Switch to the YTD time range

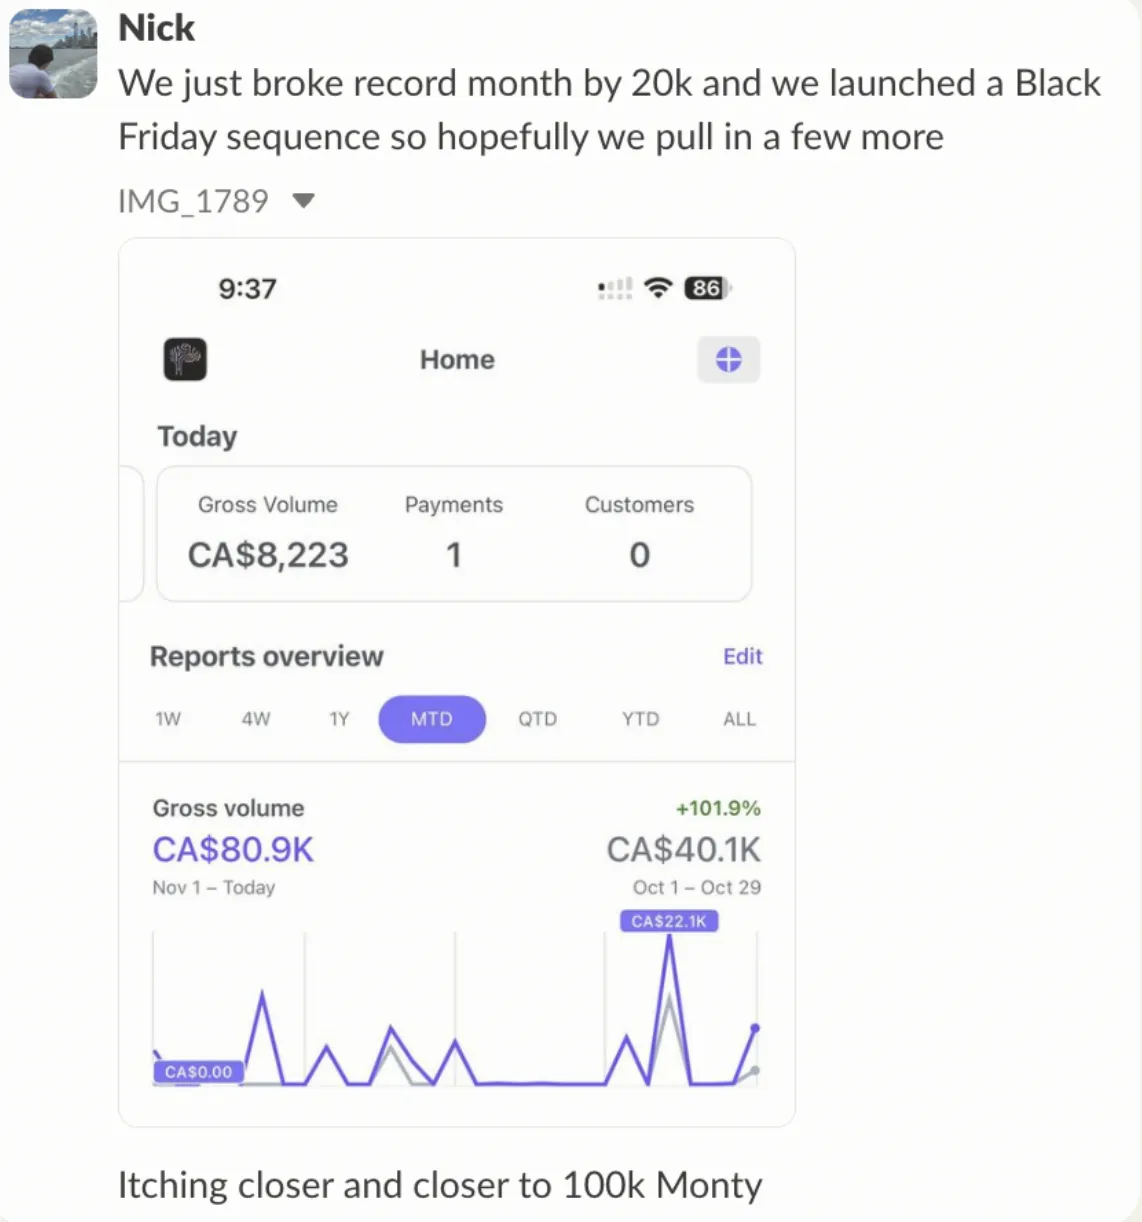(640, 719)
